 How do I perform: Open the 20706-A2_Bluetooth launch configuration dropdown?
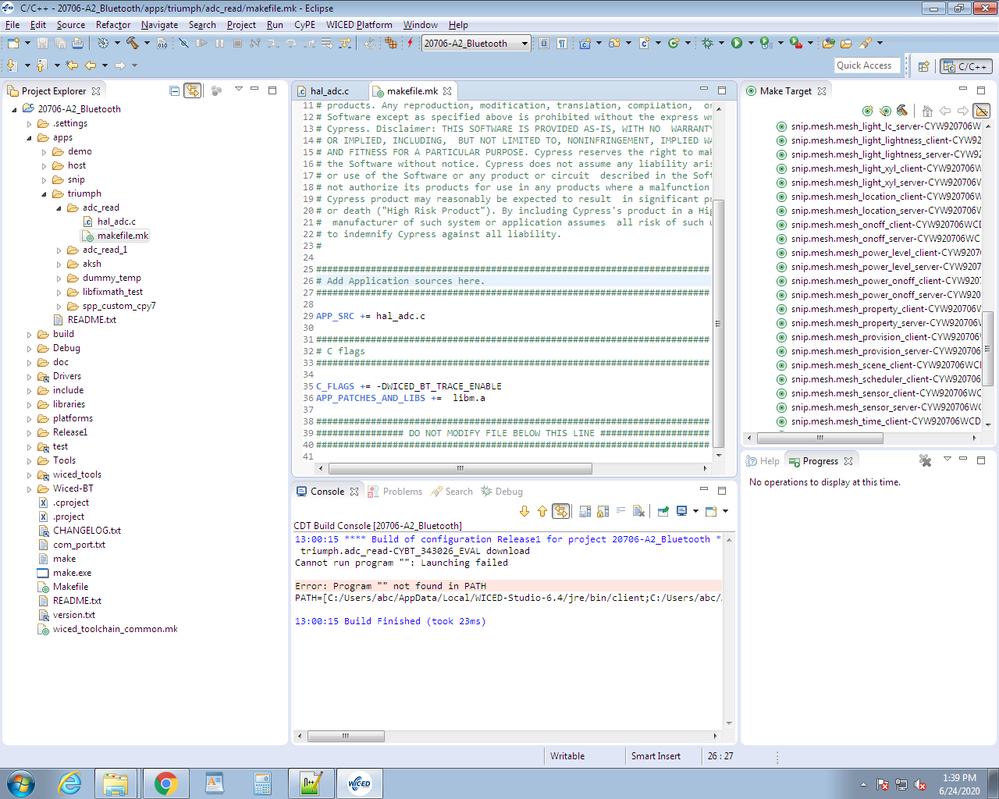tap(523, 44)
